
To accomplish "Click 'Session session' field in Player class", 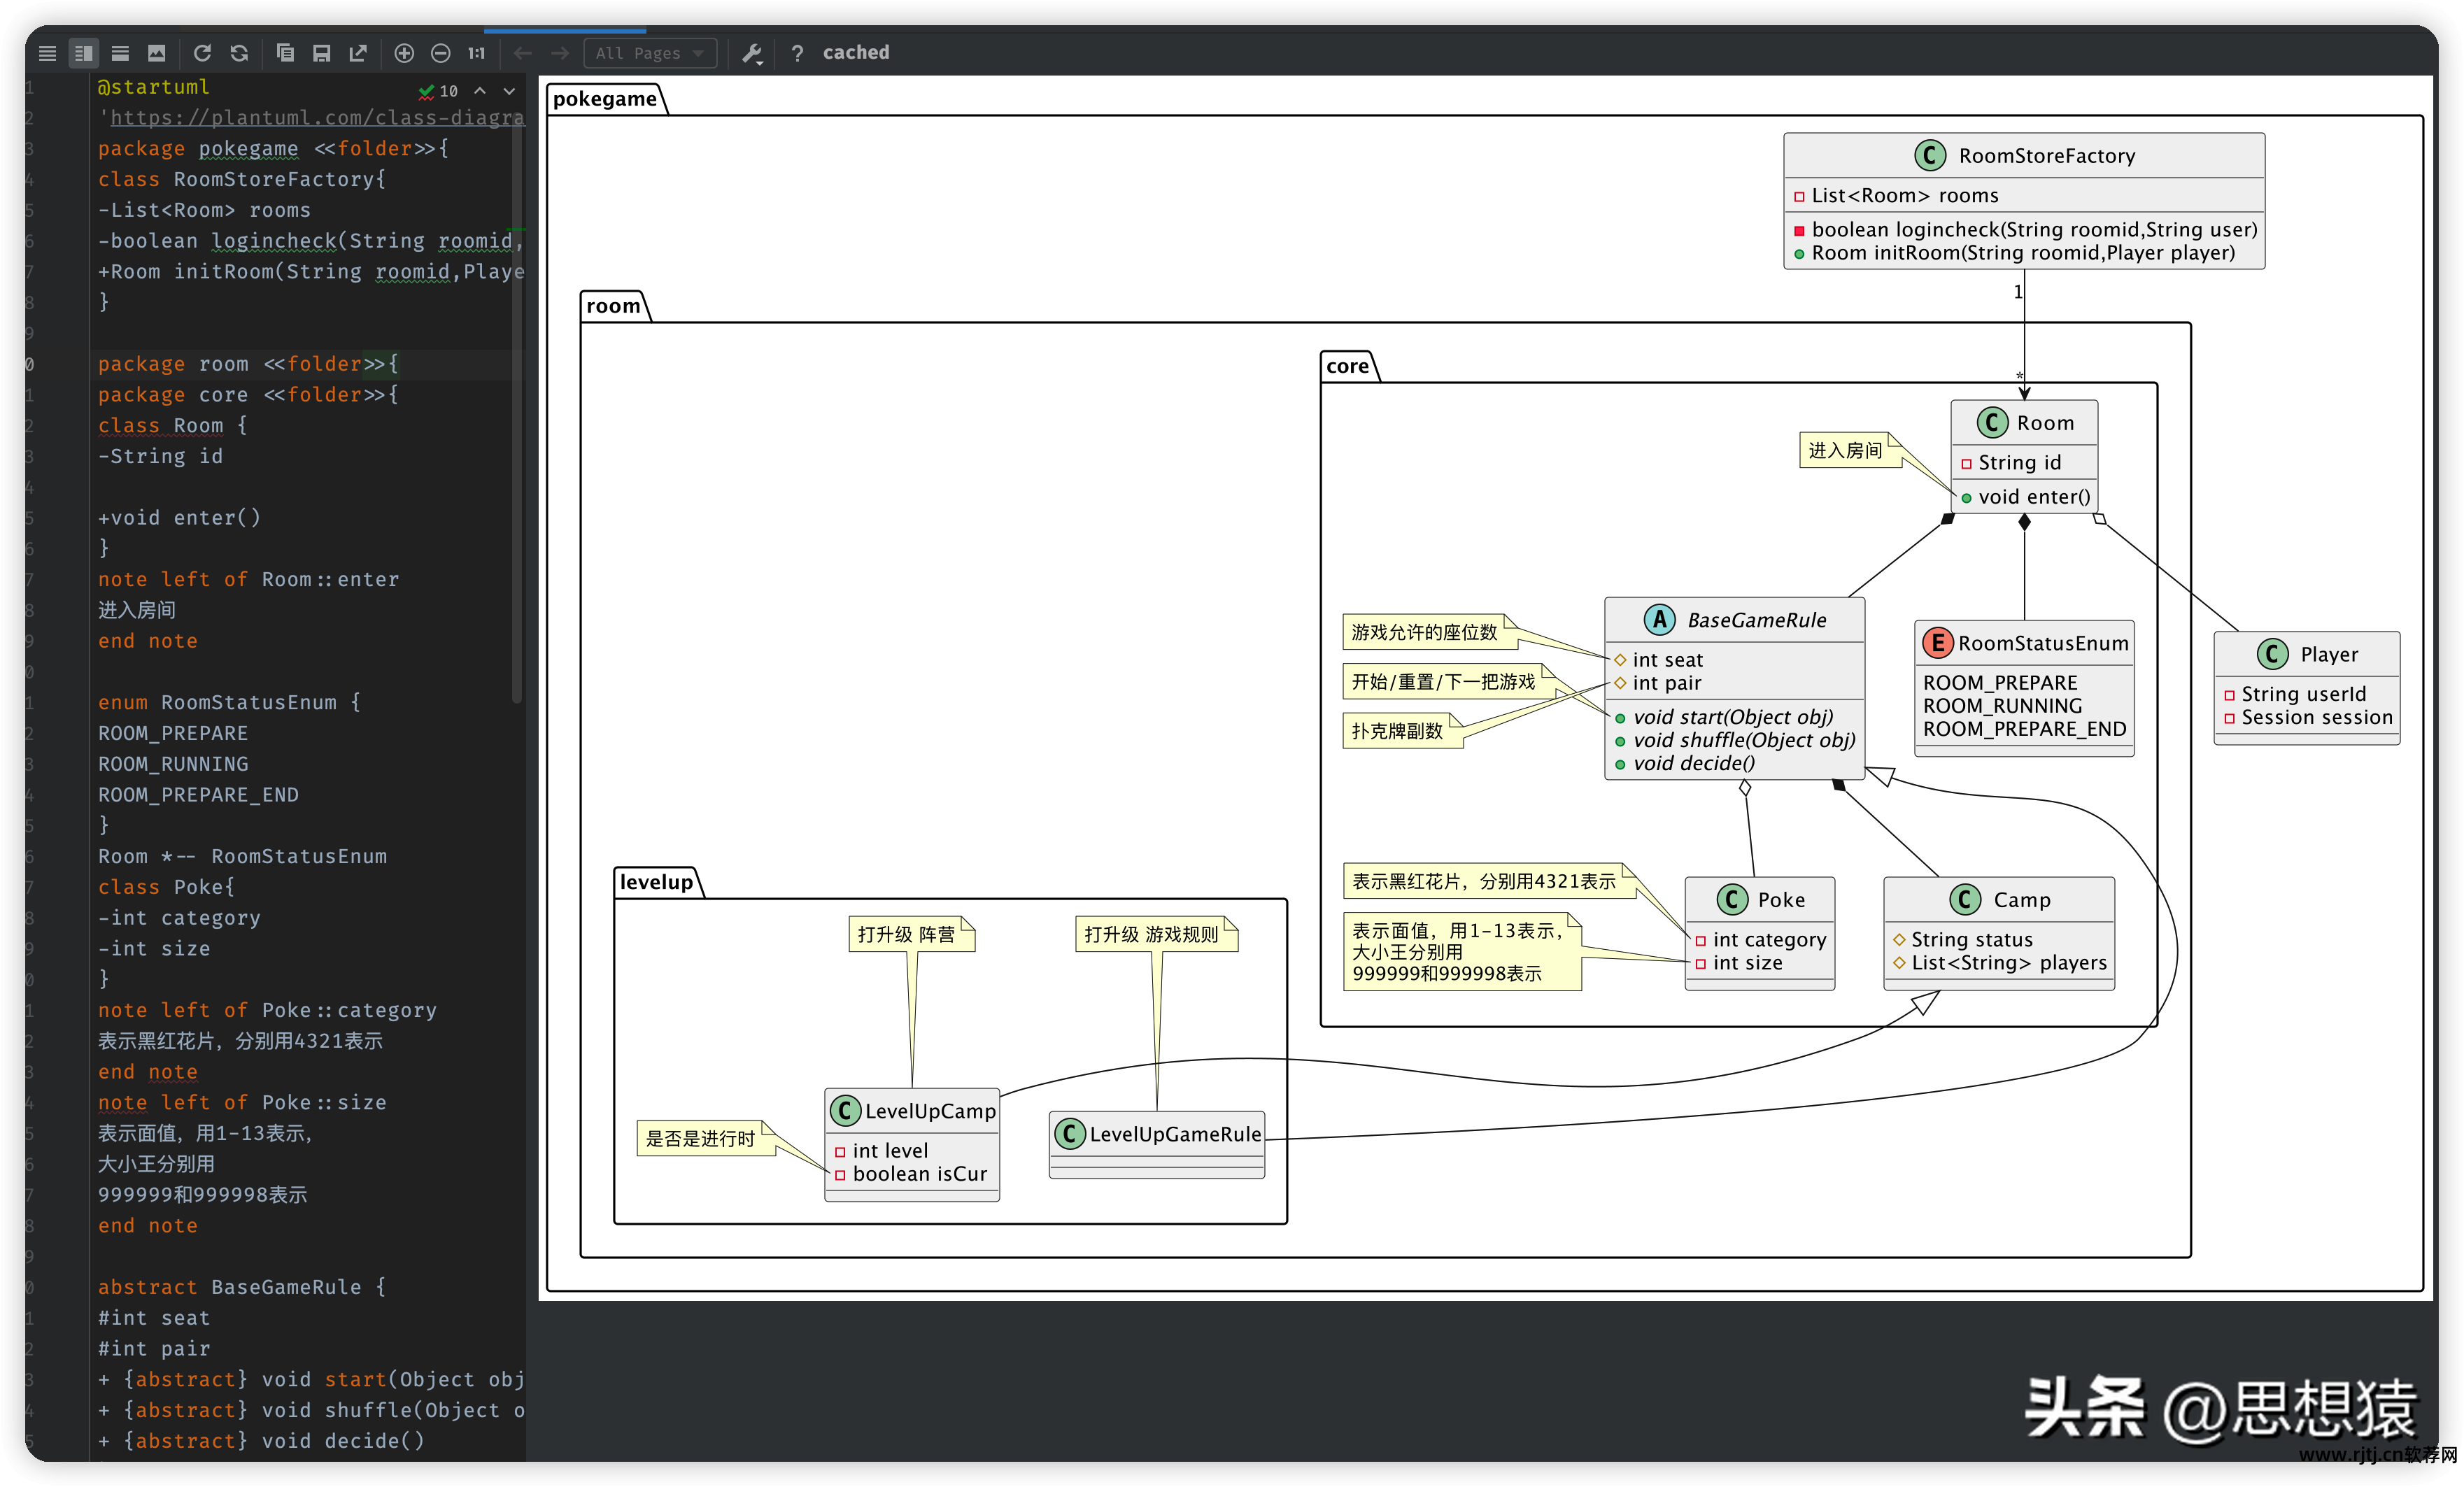I will click(2317, 717).
